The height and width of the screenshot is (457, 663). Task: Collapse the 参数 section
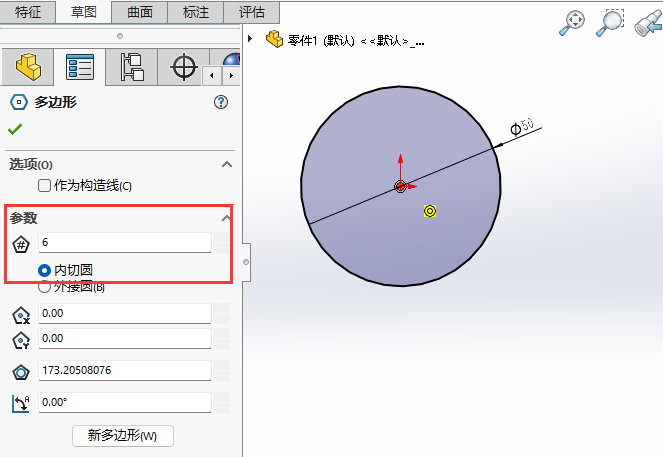point(227,218)
